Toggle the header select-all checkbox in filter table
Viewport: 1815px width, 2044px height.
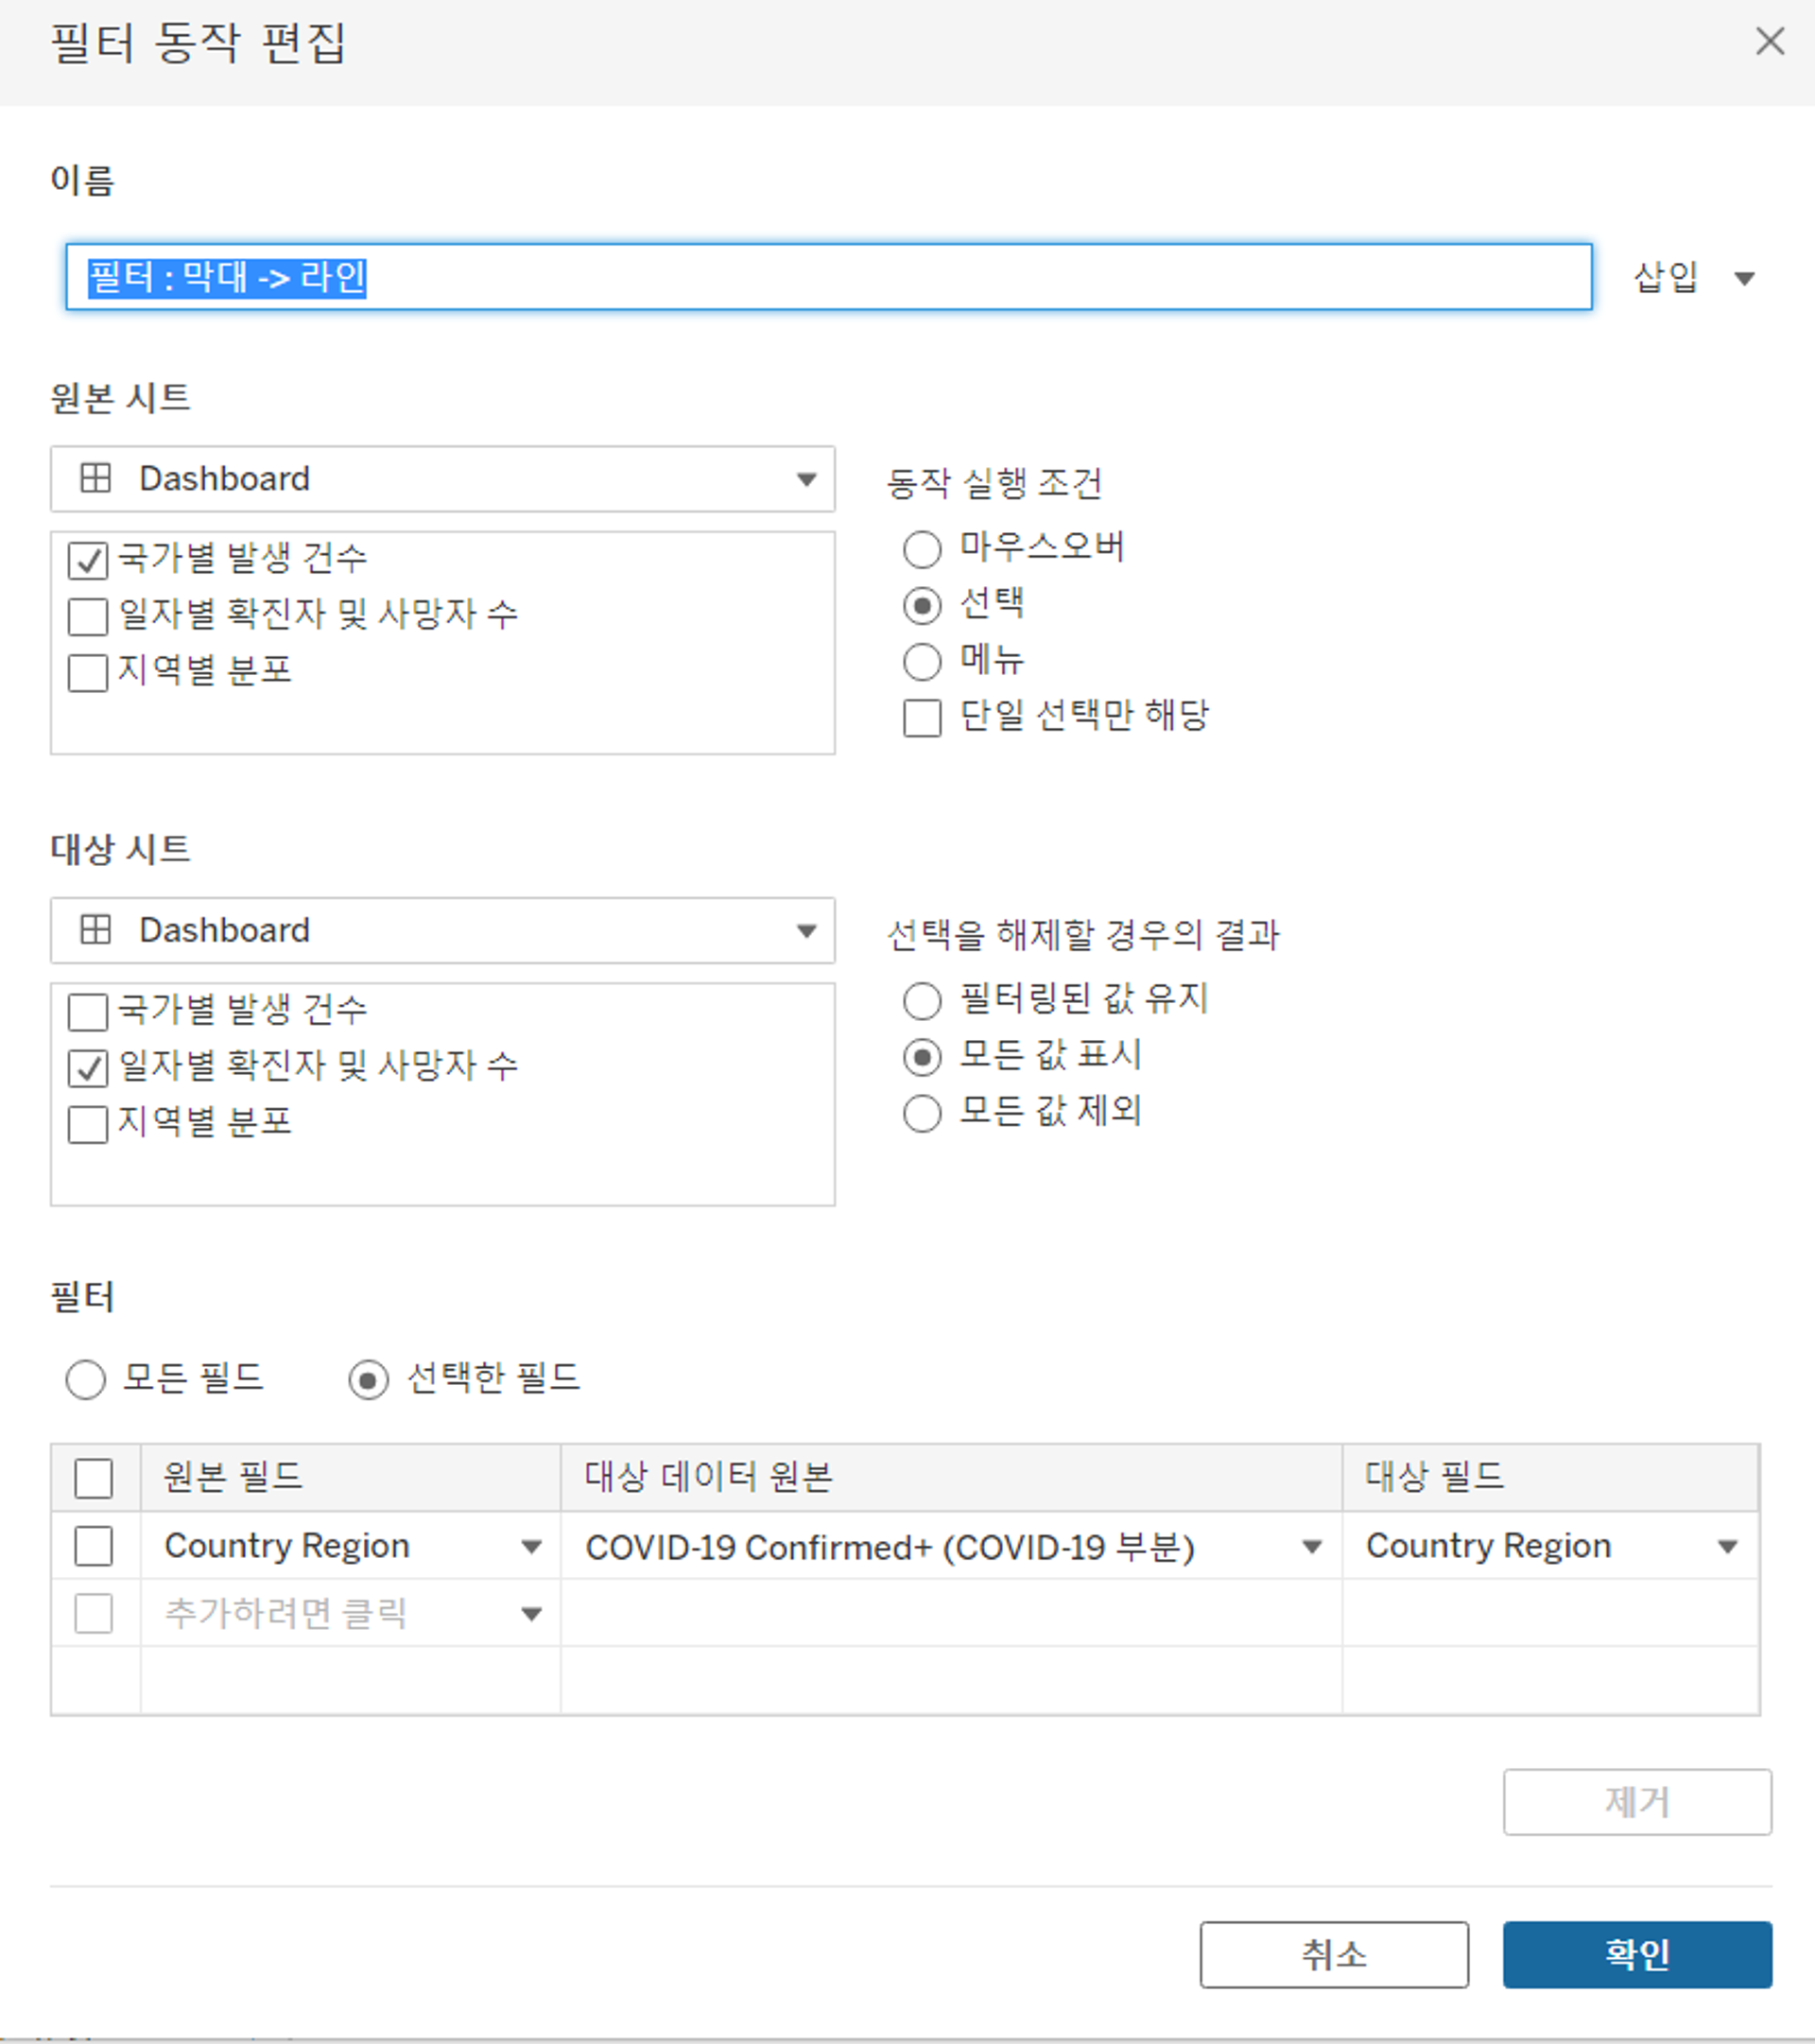coord(94,1478)
